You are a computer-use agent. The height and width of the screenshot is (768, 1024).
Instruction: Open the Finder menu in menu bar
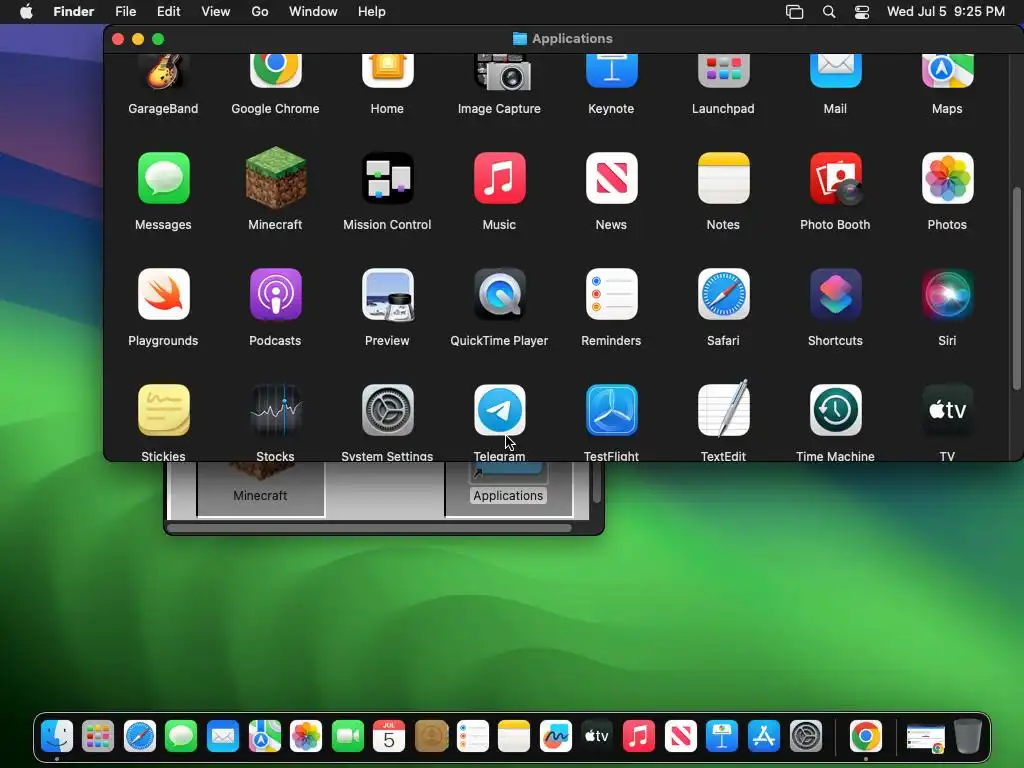74,12
